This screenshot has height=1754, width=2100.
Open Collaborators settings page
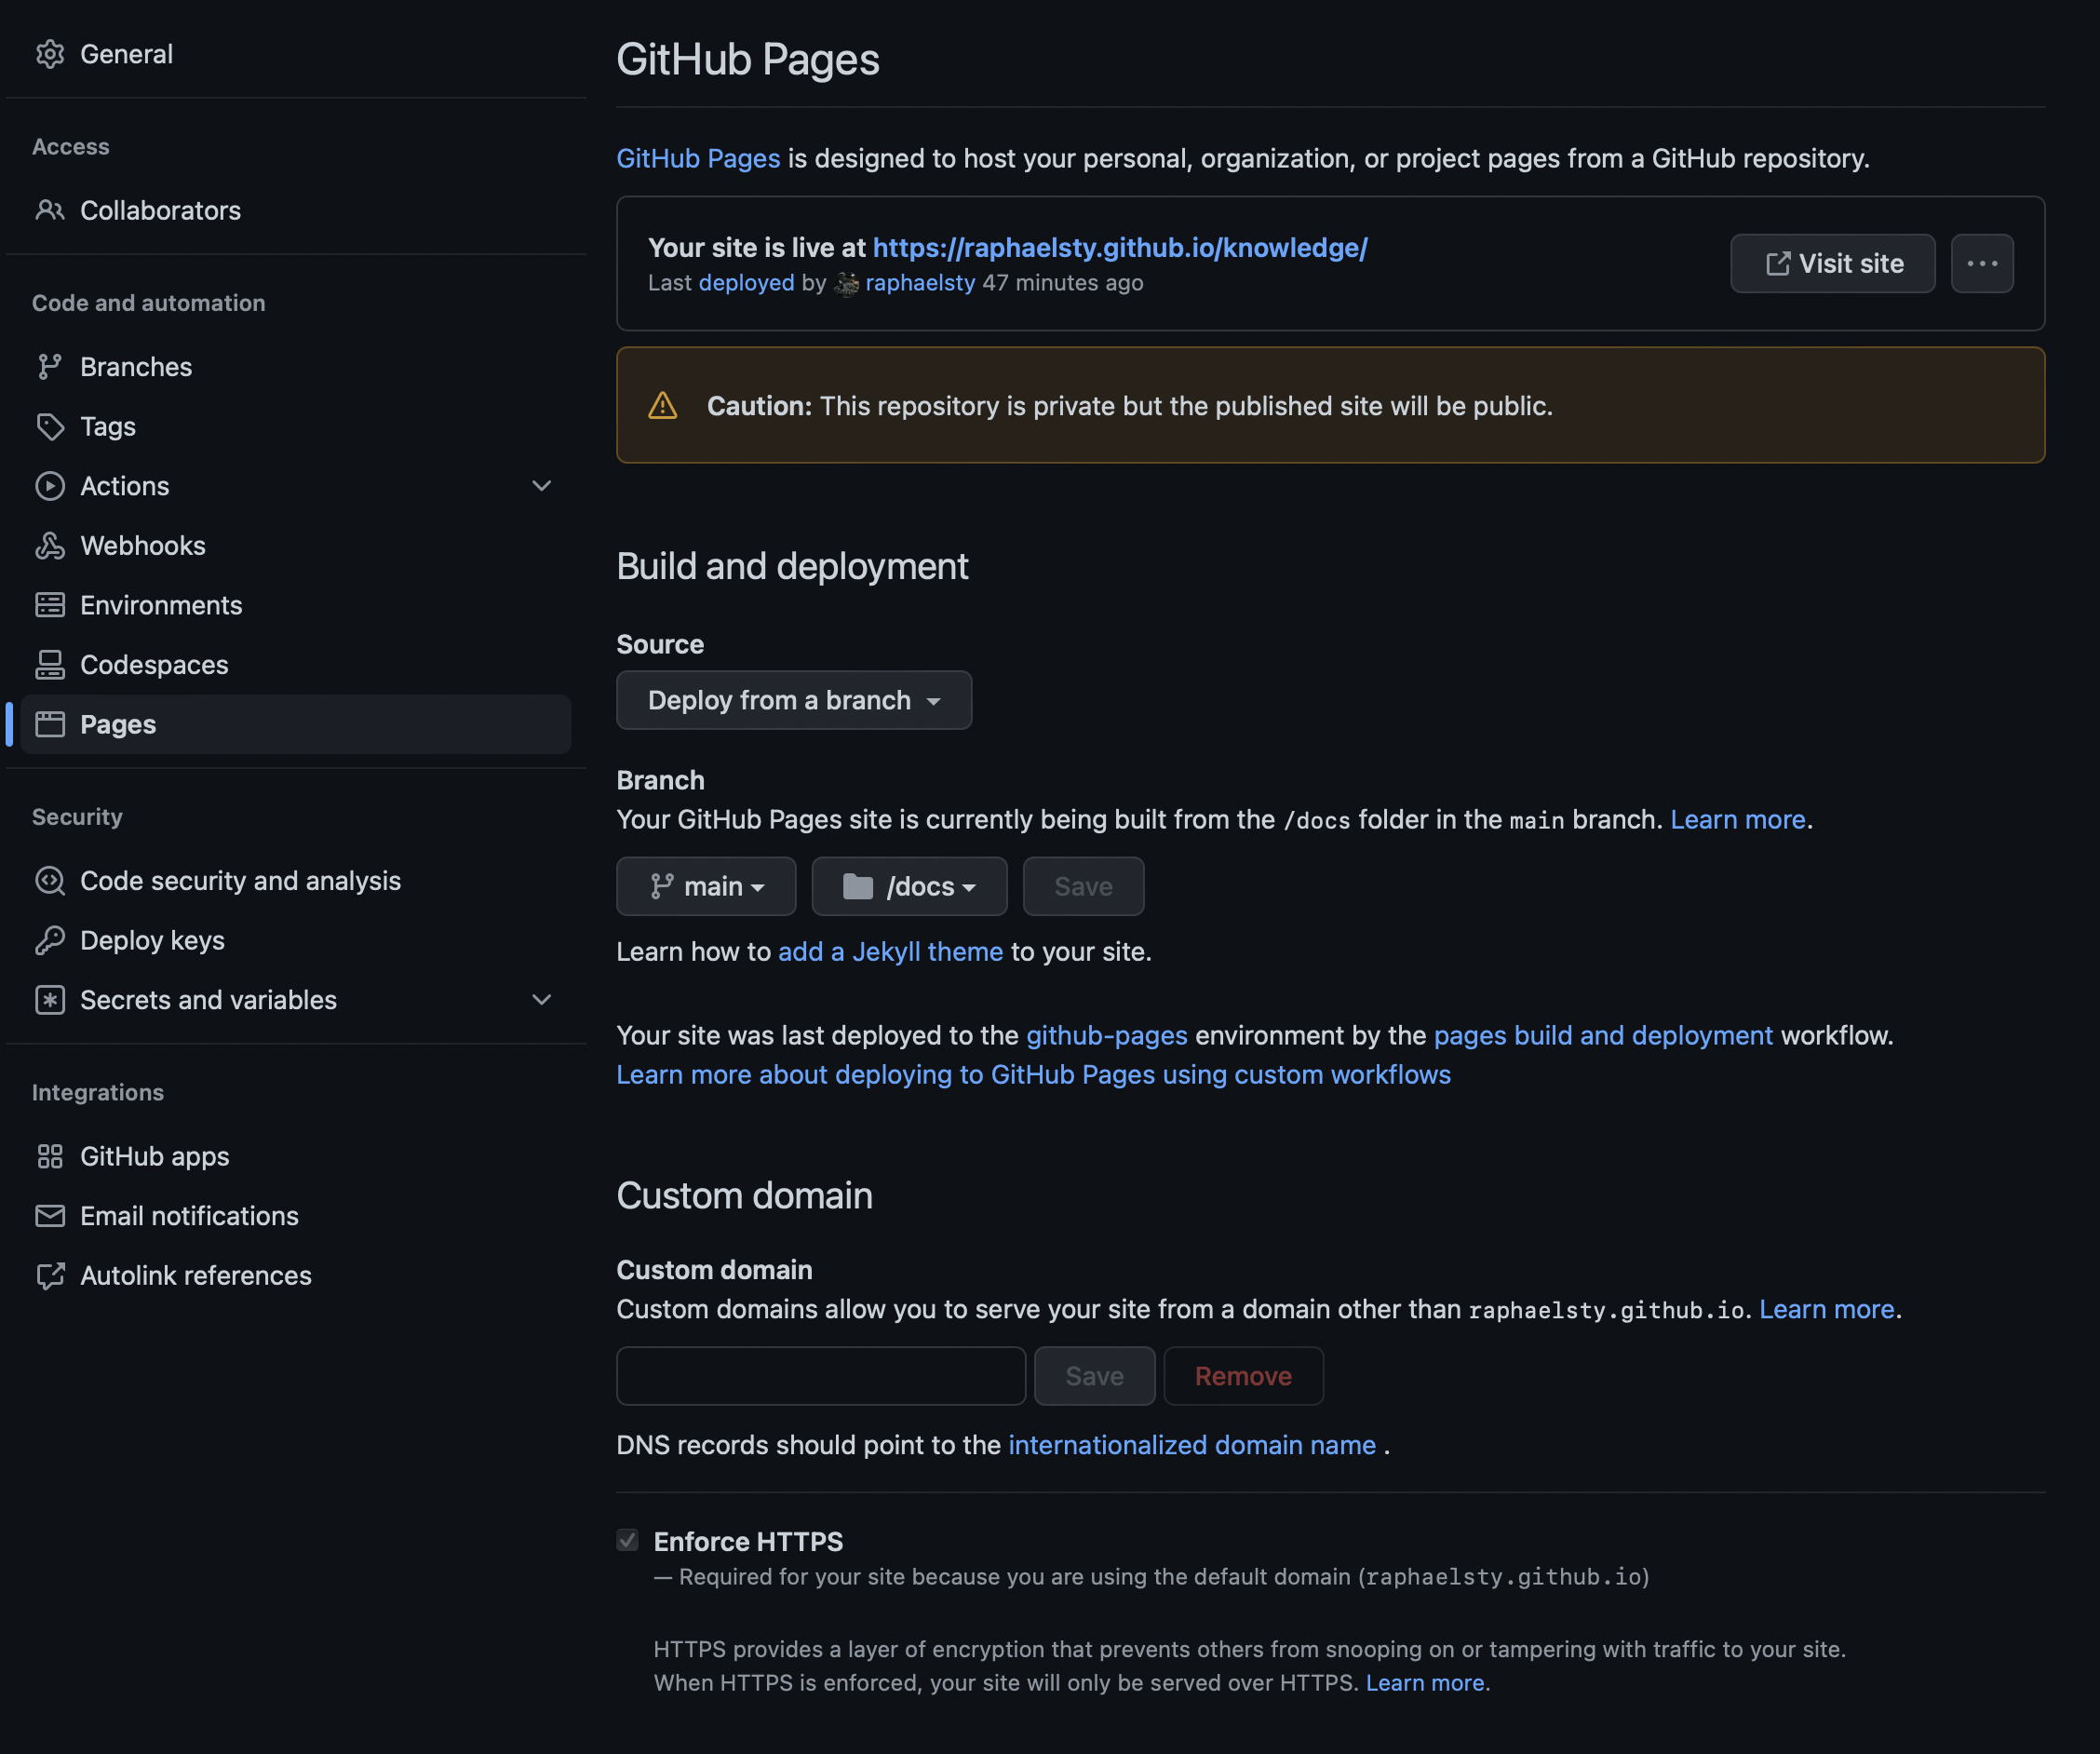coord(160,211)
